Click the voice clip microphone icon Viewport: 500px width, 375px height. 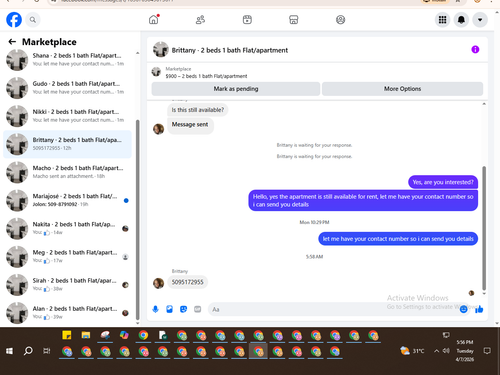click(155, 309)
